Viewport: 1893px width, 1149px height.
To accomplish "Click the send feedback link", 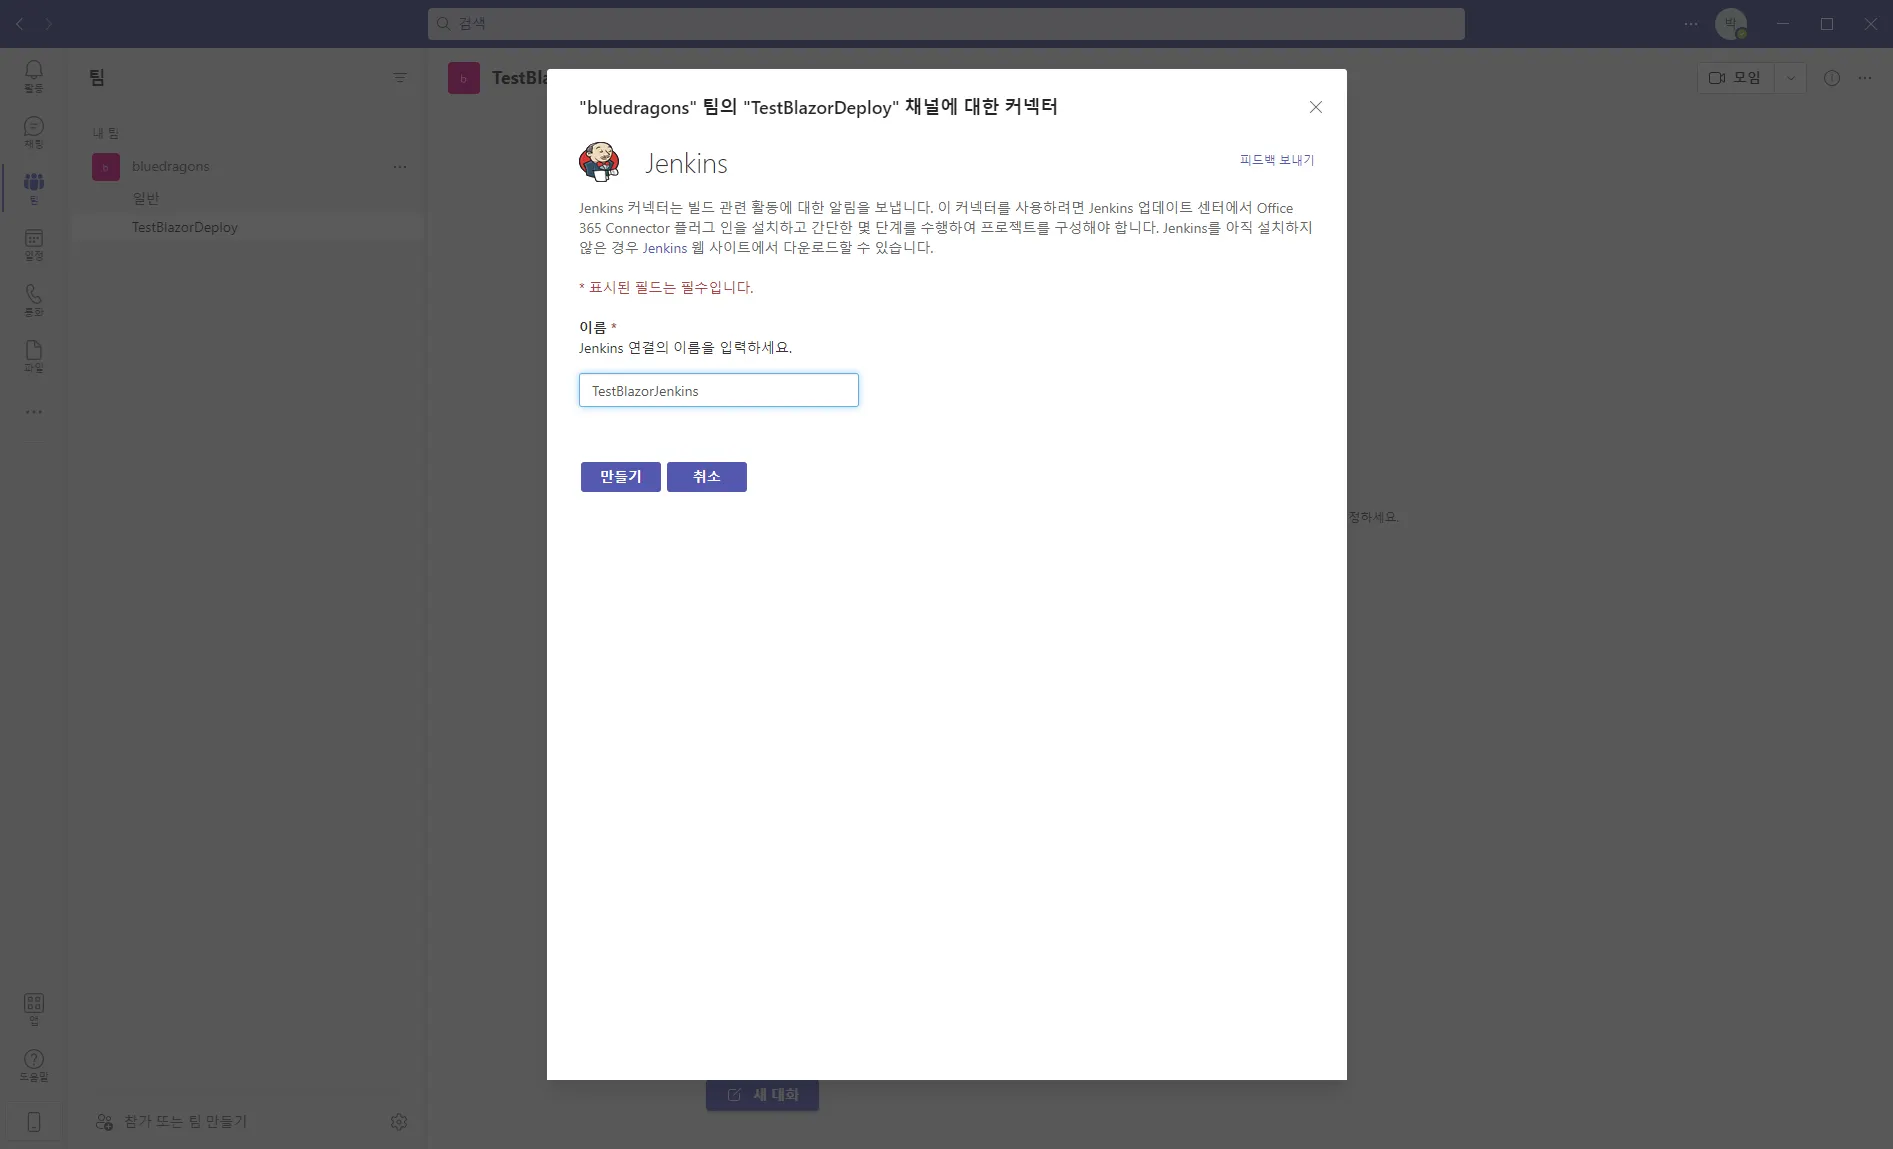I will [1277, 160].
